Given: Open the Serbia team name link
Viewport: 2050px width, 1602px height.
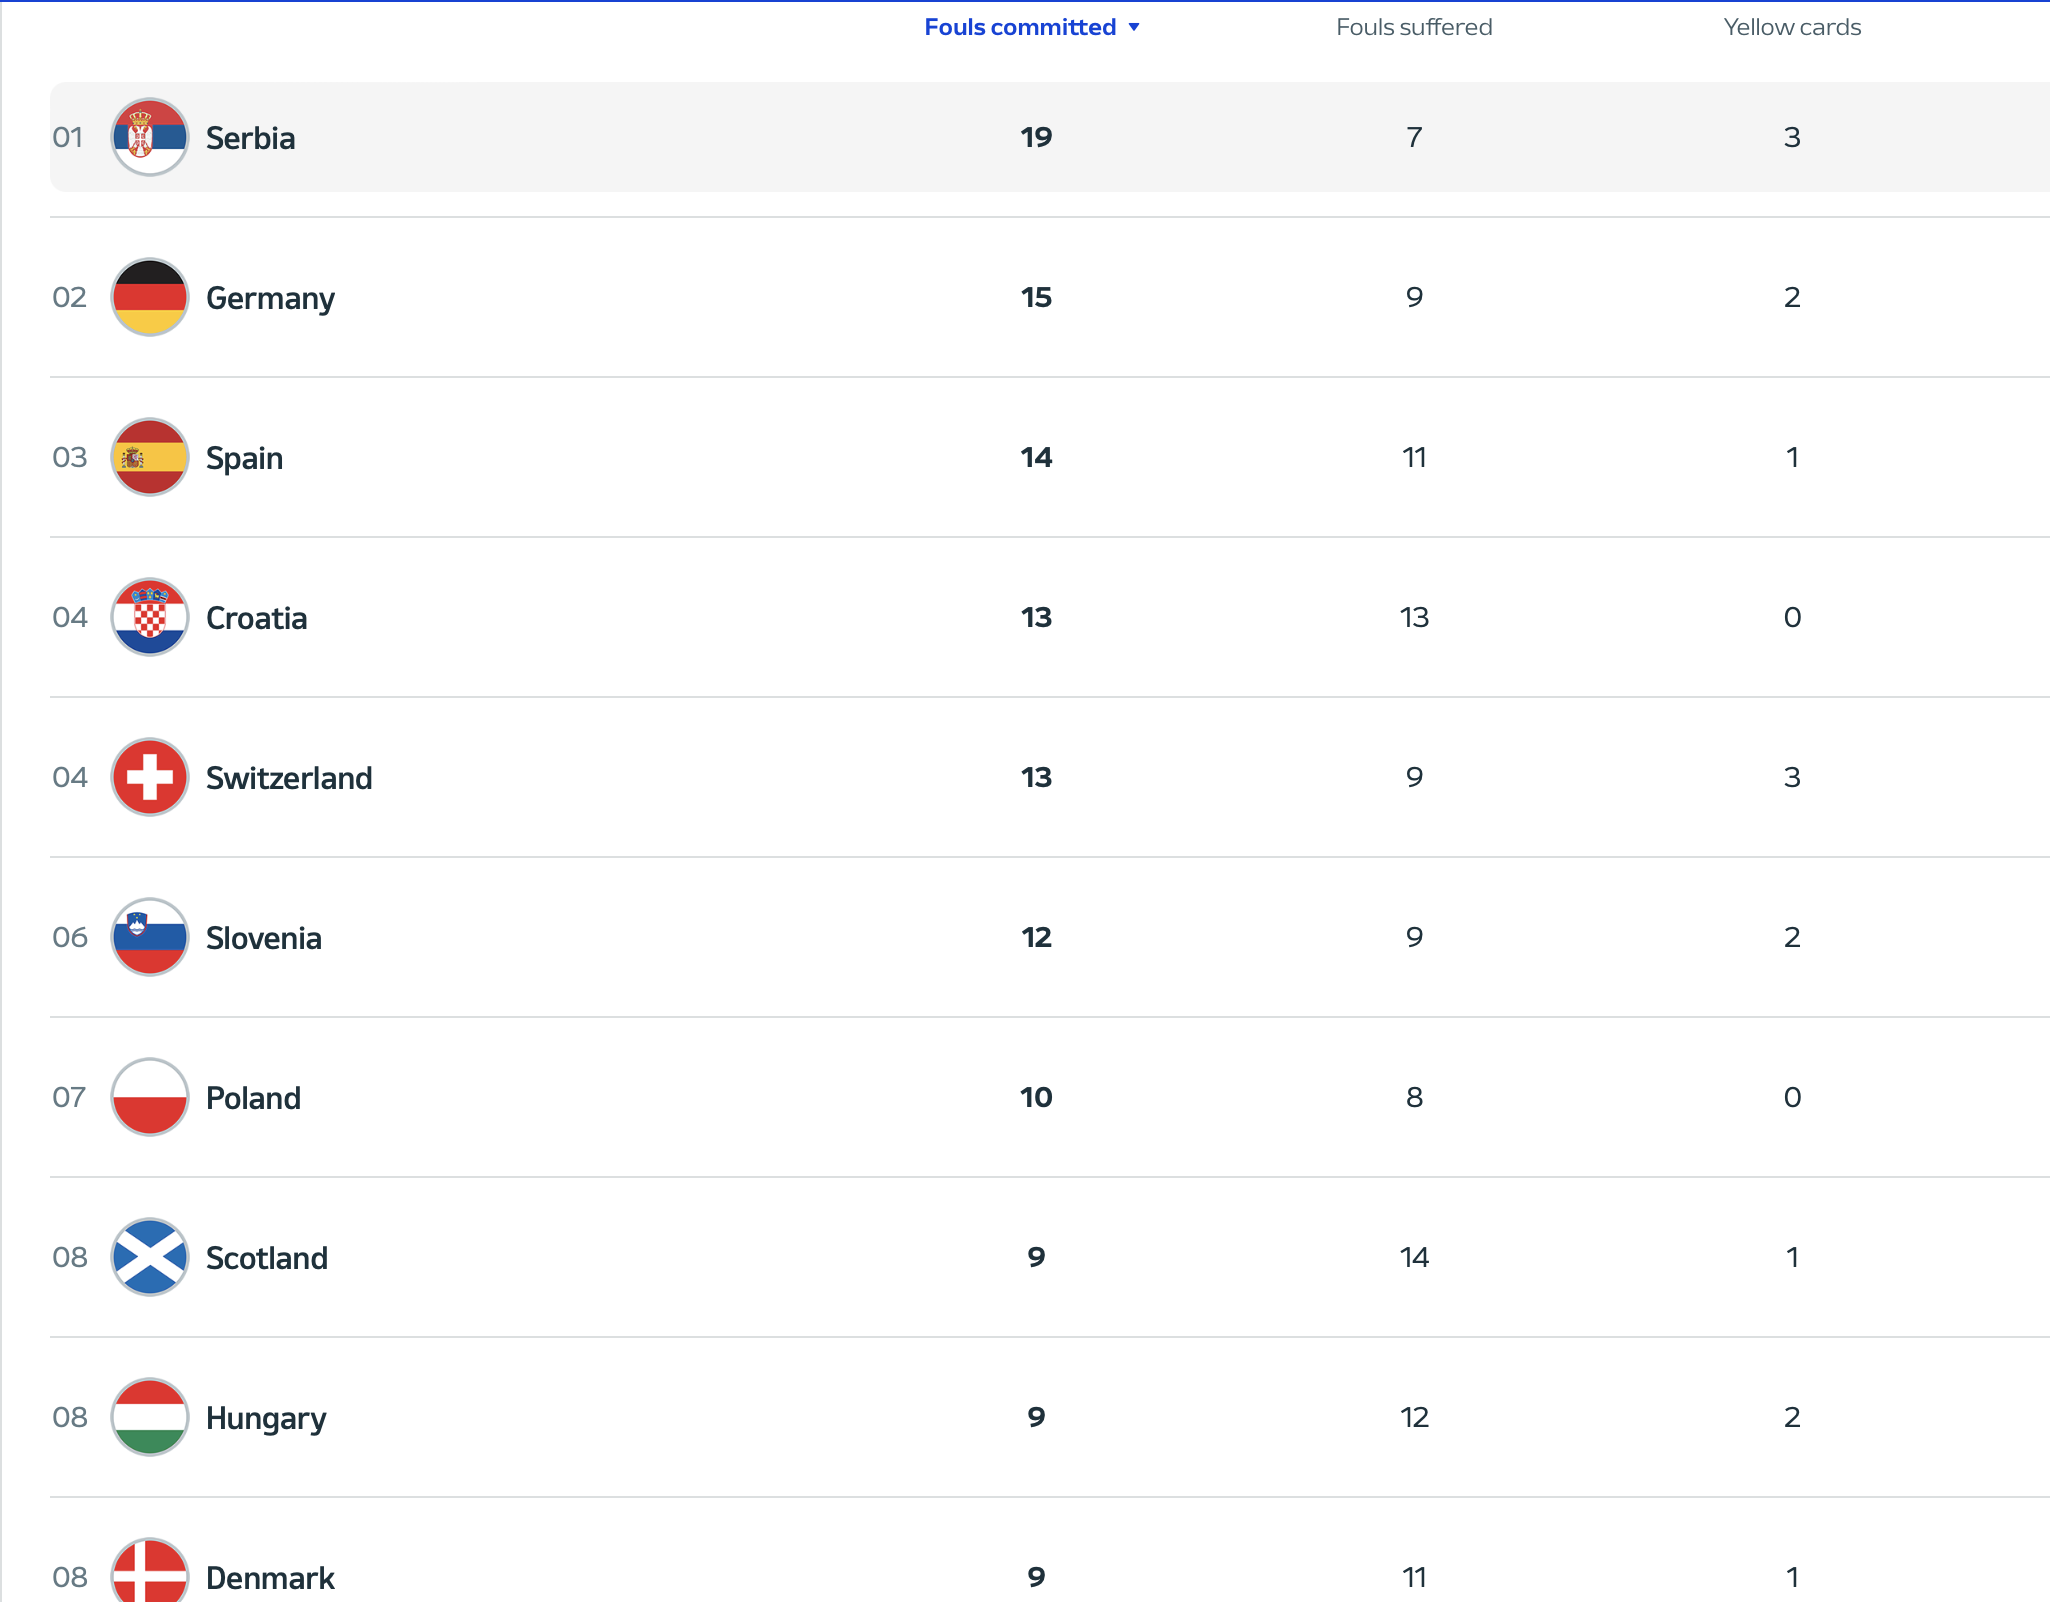Looking at the screenshot, I should click(x=250, y=138).
